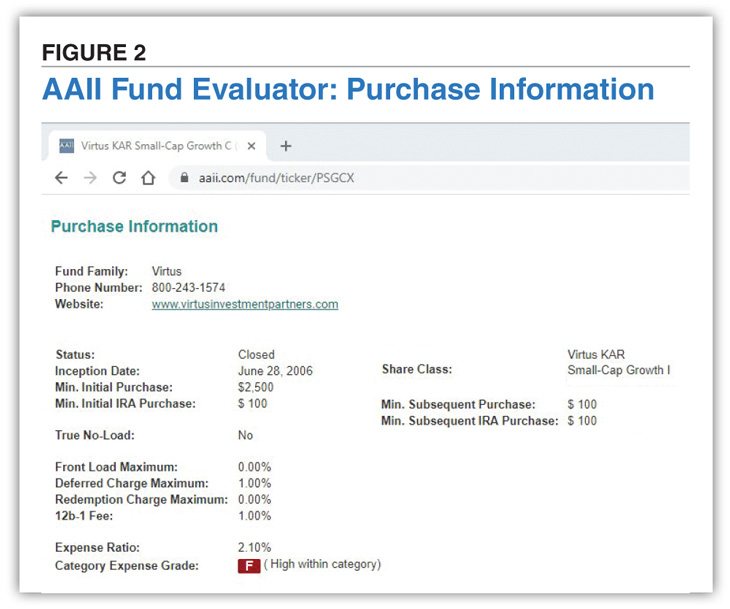Click the Redemption Charge Maximum label

click(x=142, y=500)
